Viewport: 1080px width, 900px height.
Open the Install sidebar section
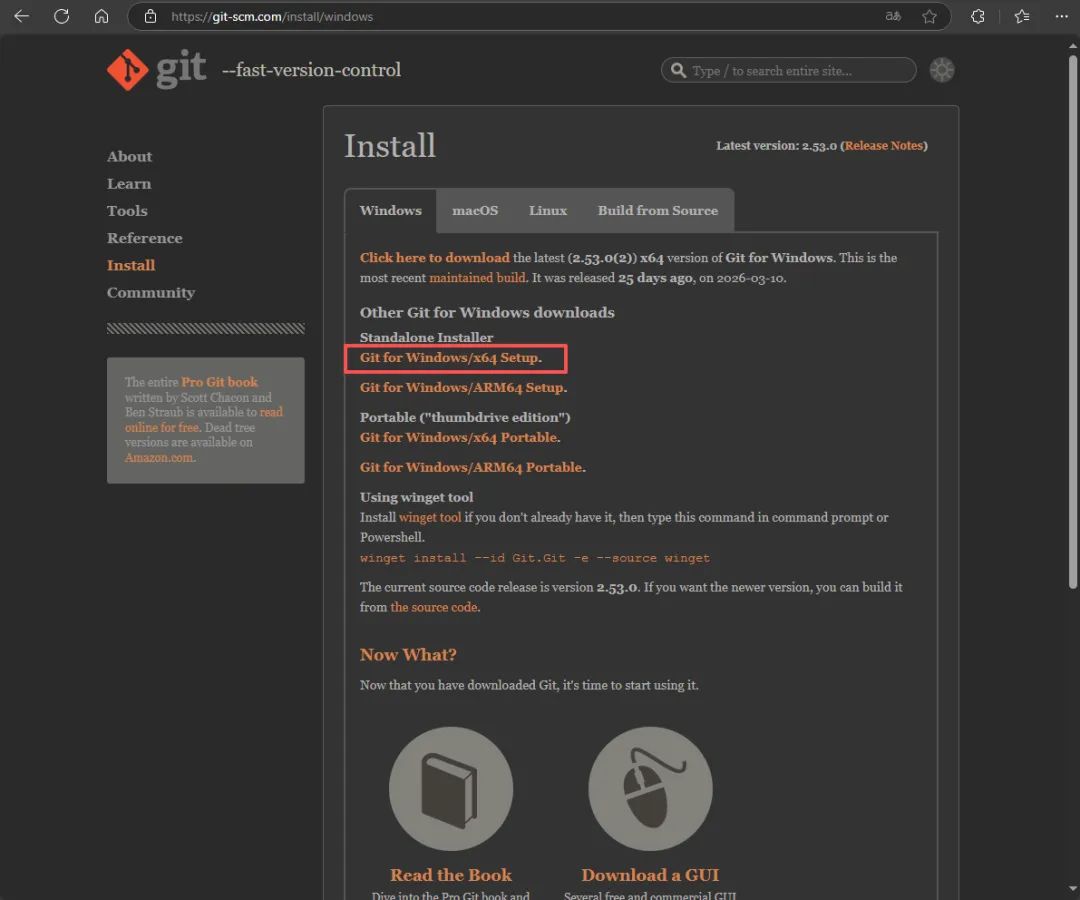pos(131,265)
